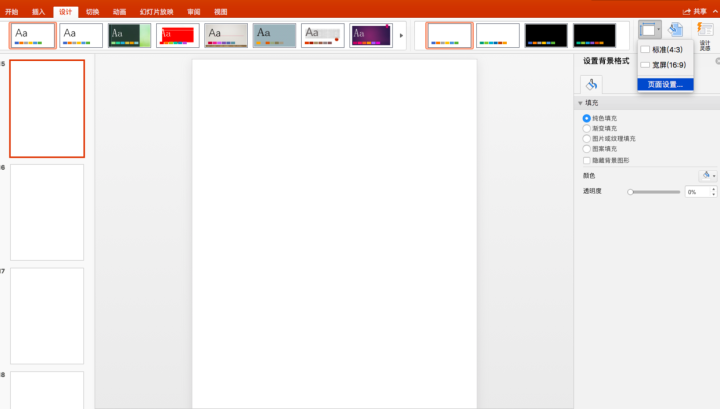Select slide 5 thumbnail

(x=47, y=108)
